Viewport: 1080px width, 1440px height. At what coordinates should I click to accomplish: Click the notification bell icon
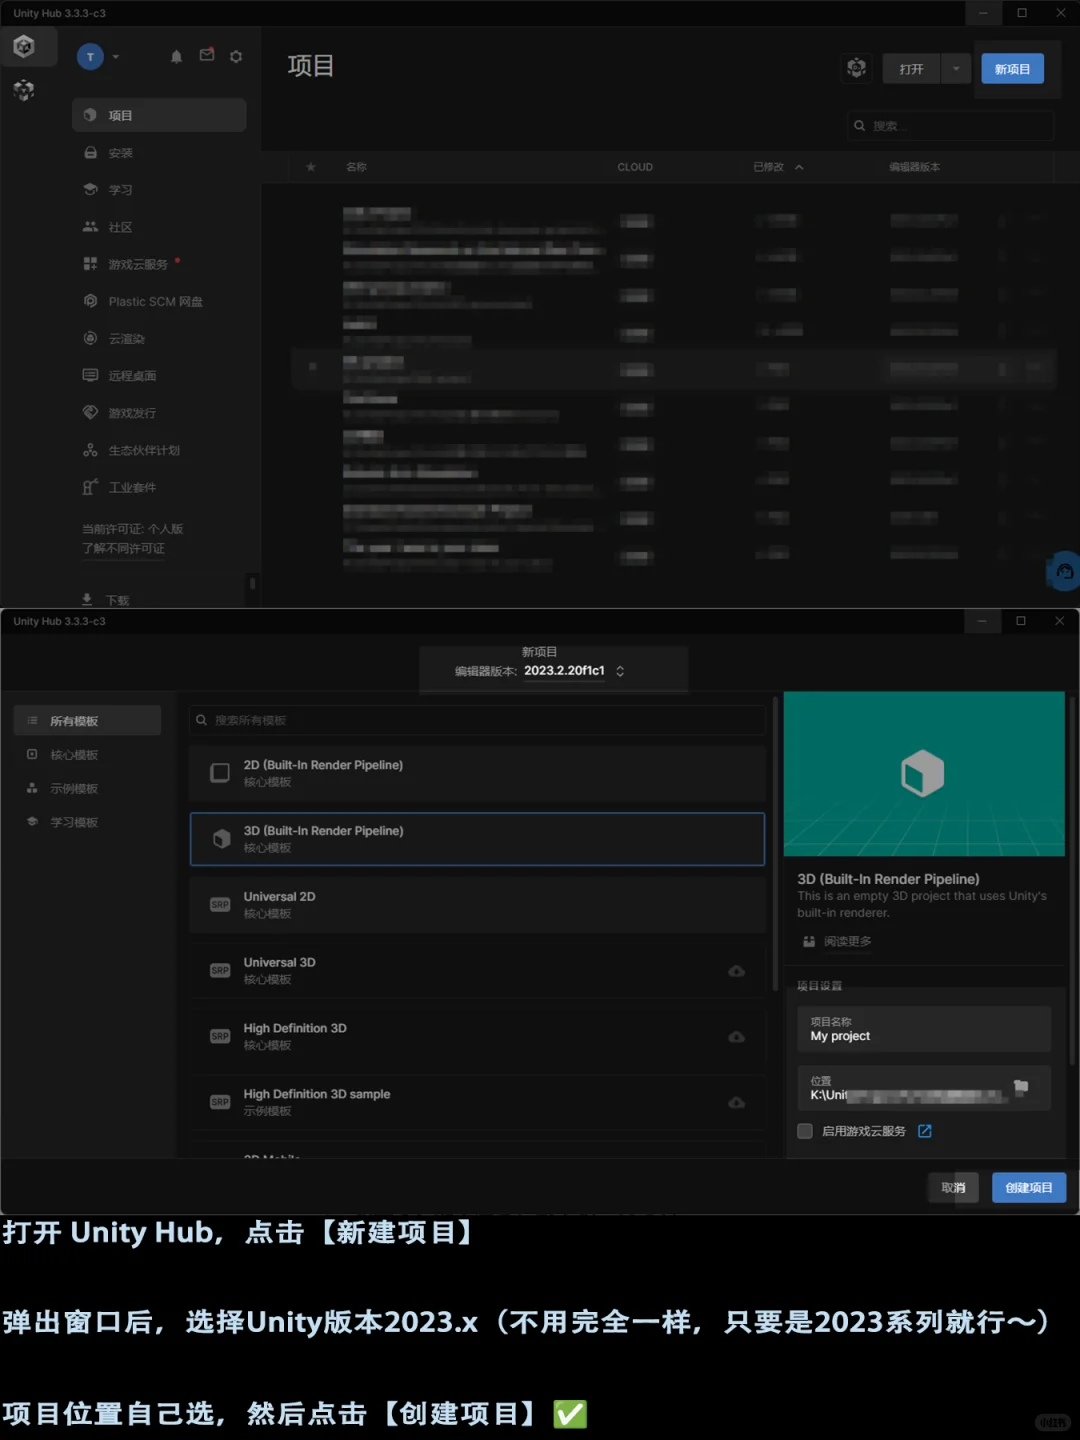tap(175, 56)
